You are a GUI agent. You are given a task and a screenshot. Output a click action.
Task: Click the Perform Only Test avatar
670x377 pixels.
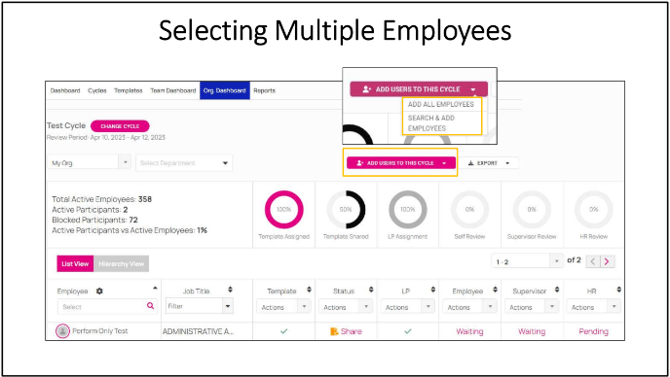(62, 331)
